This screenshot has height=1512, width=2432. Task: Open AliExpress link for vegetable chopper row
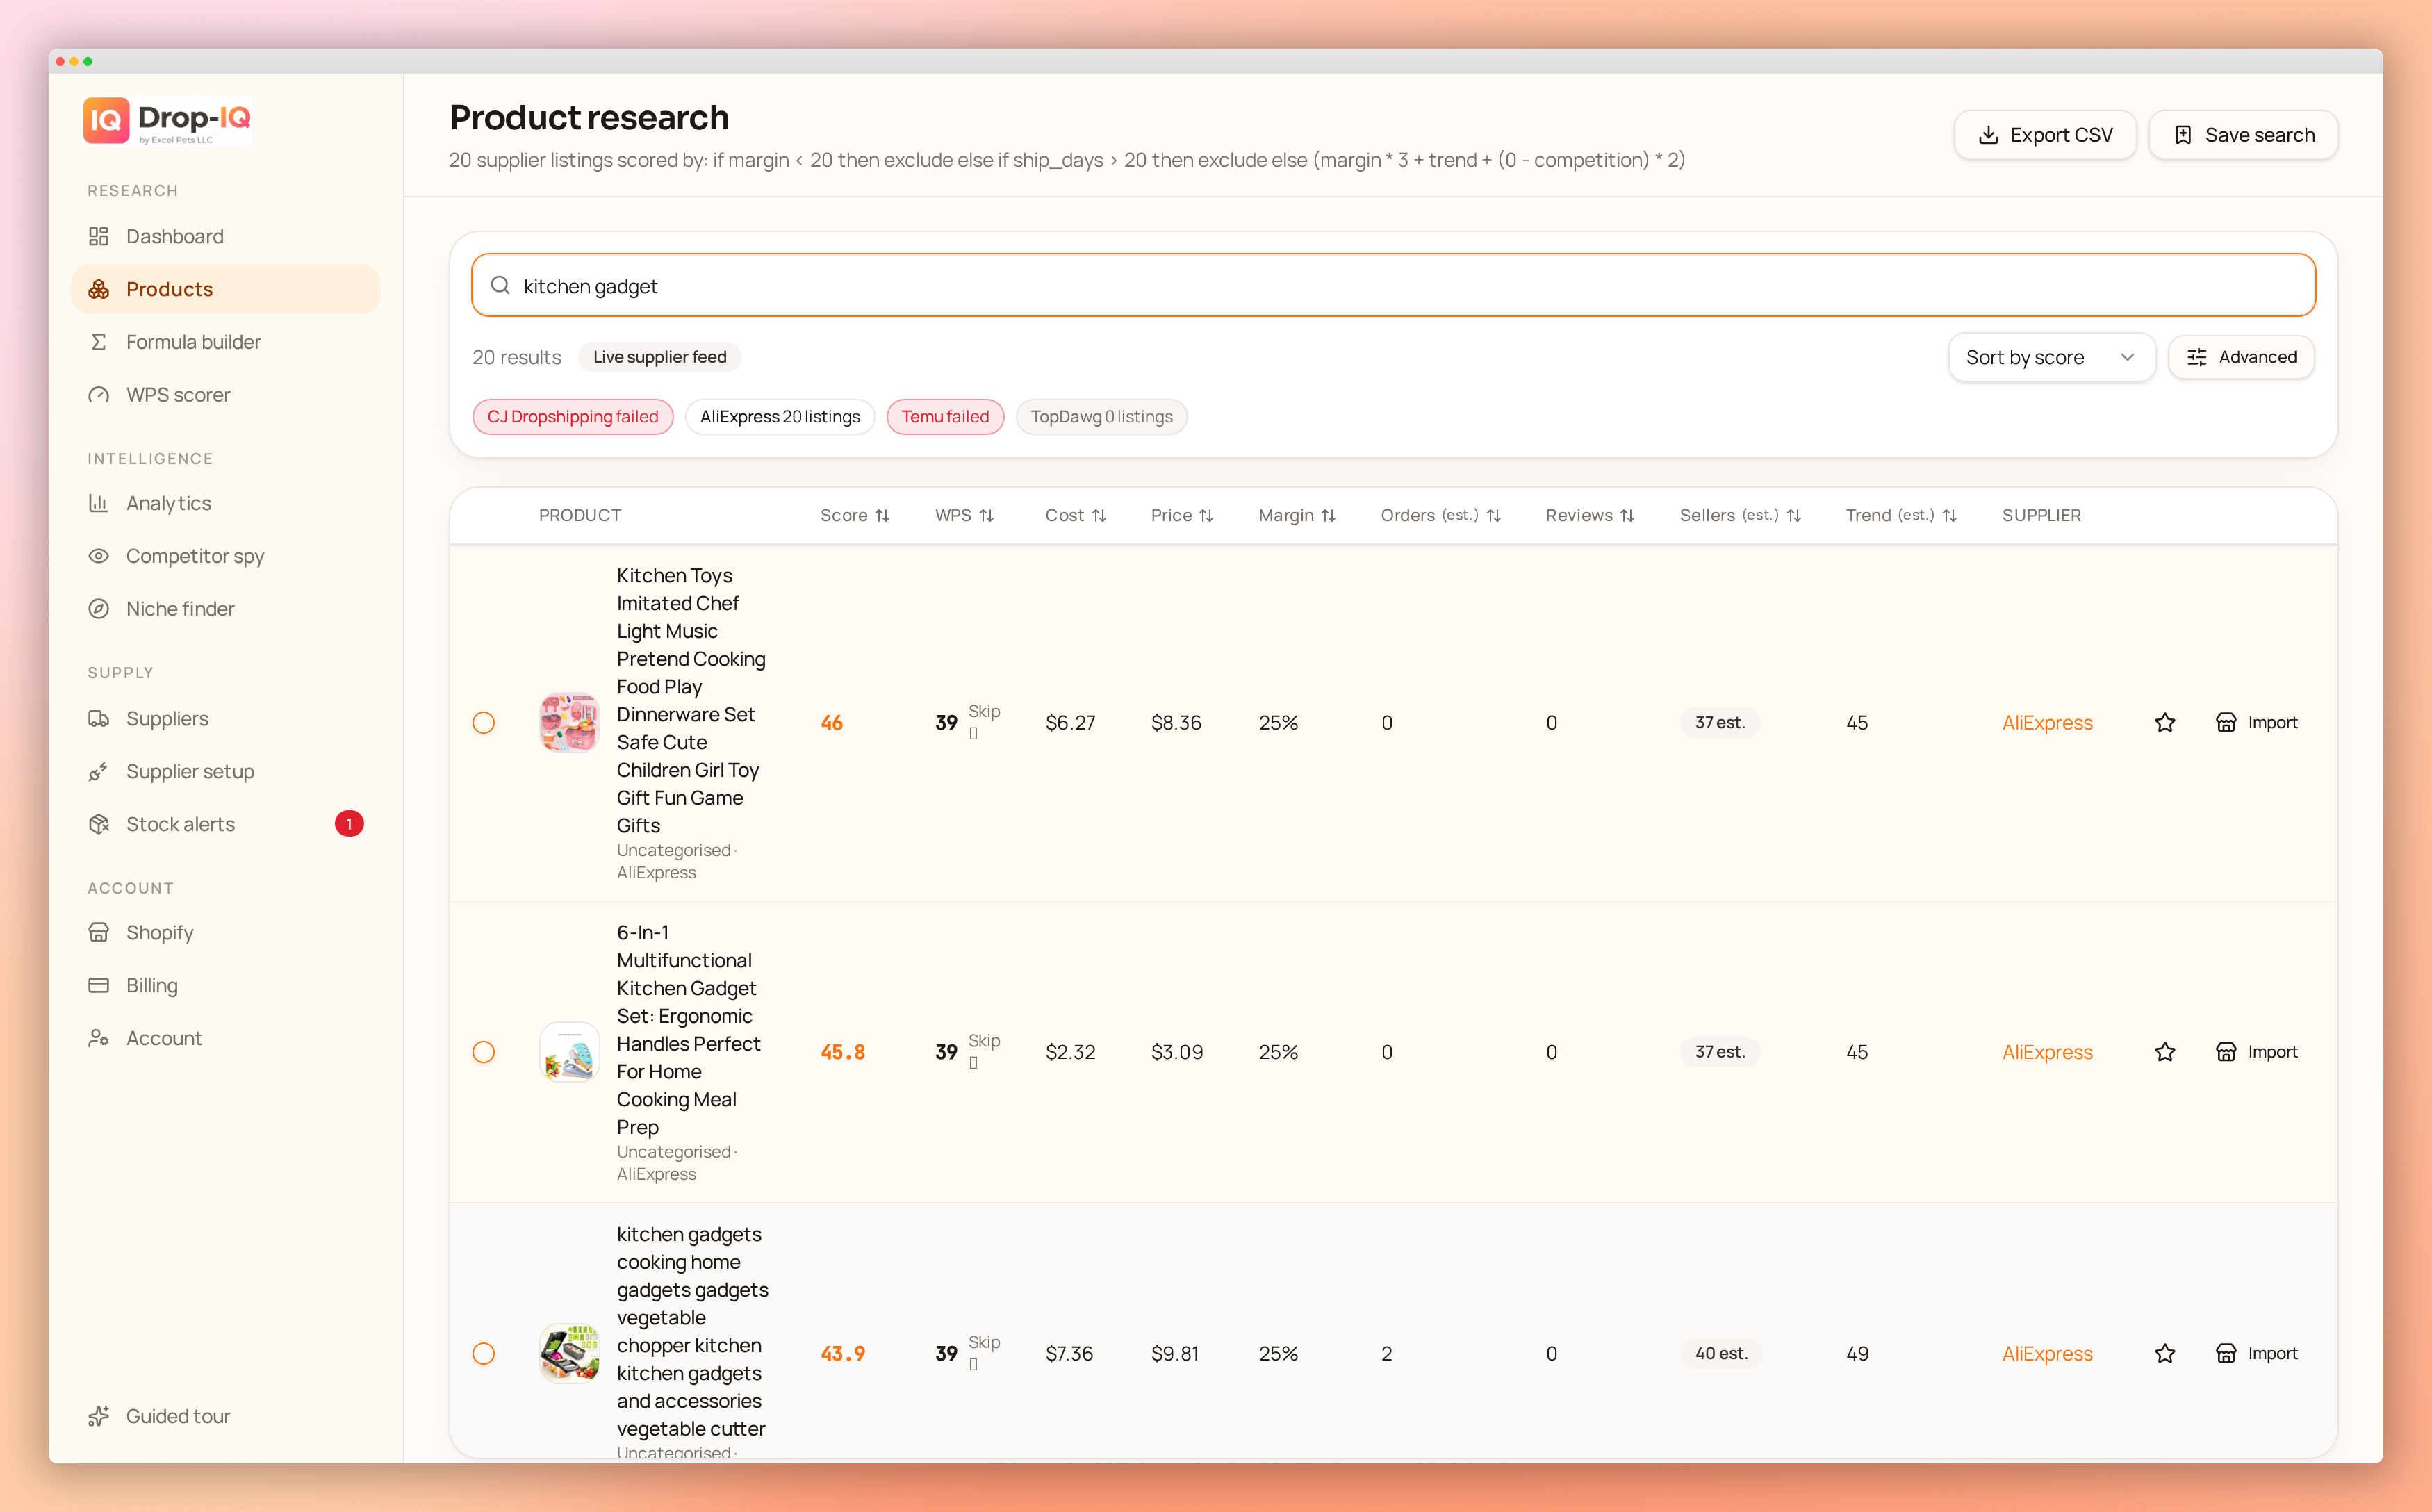point(2047,1354)
